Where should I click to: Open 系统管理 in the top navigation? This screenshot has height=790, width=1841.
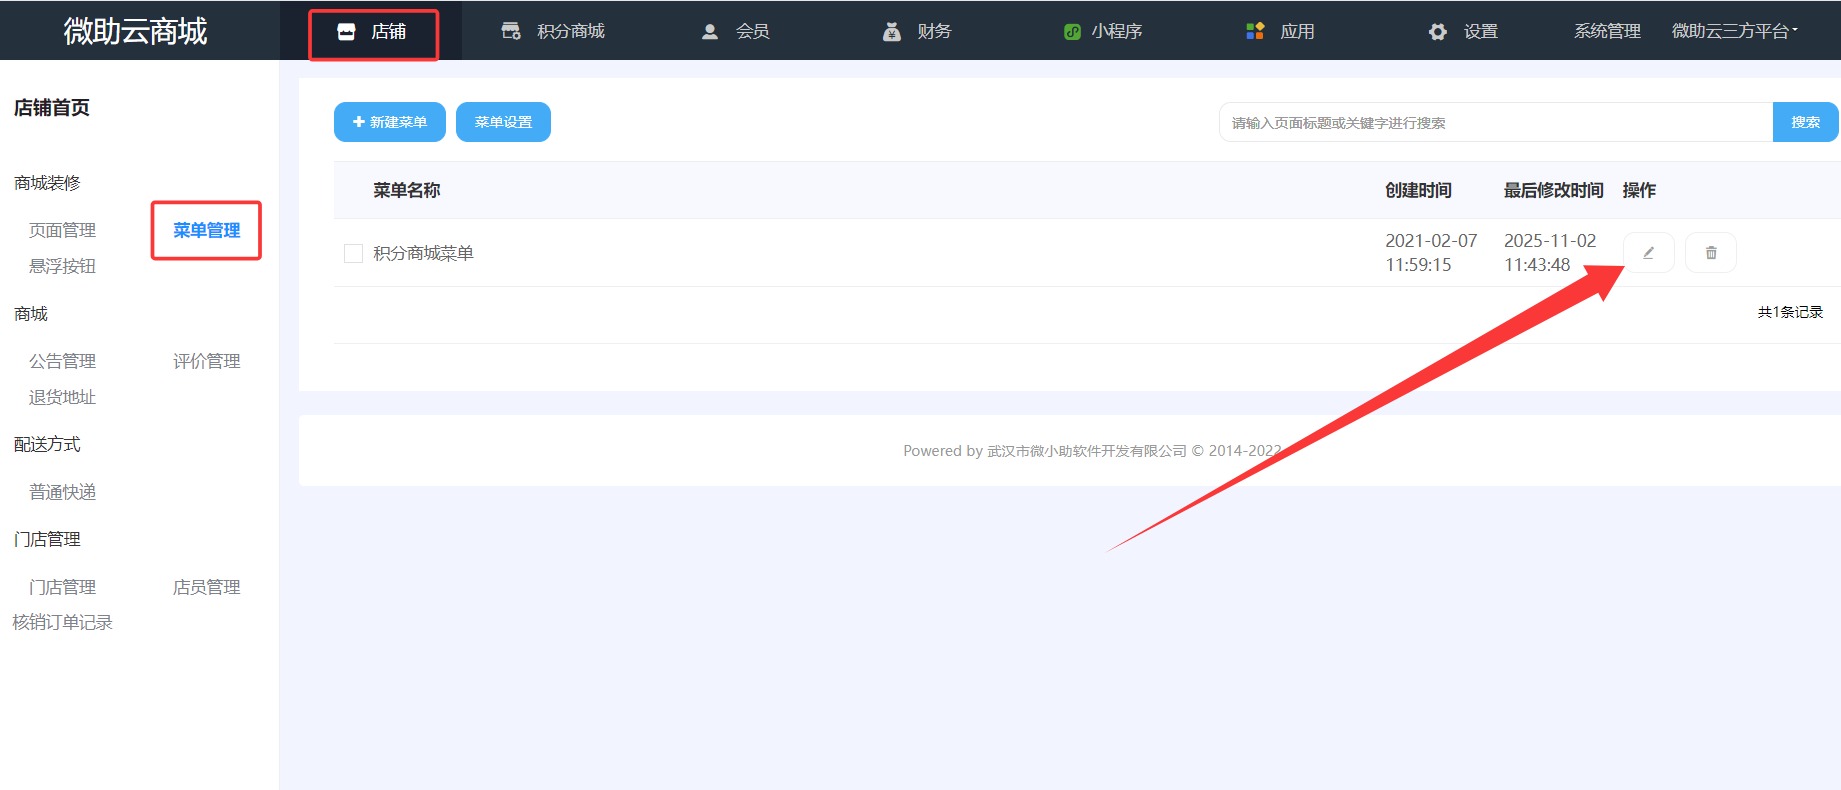pyautogui.click(x=1607, y=31)
